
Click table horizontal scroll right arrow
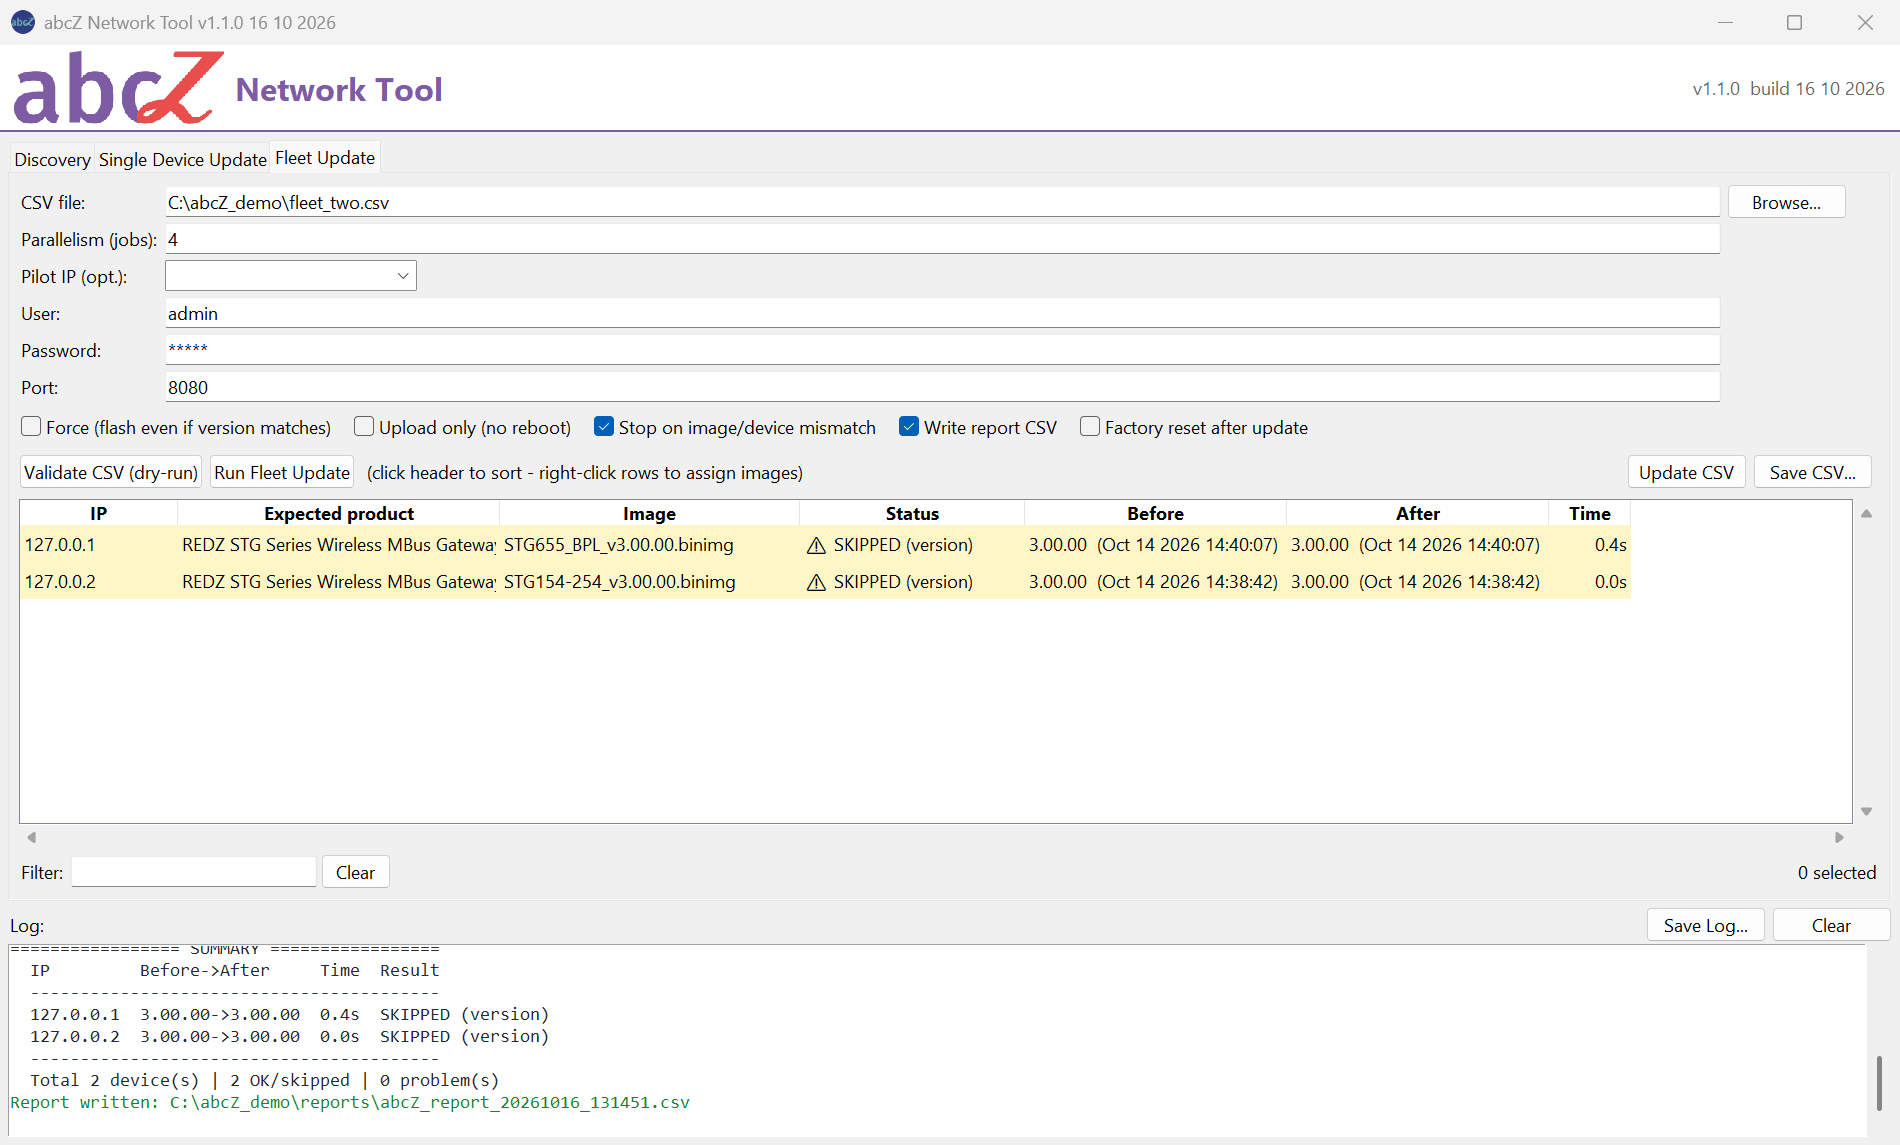pos(1839,837)
